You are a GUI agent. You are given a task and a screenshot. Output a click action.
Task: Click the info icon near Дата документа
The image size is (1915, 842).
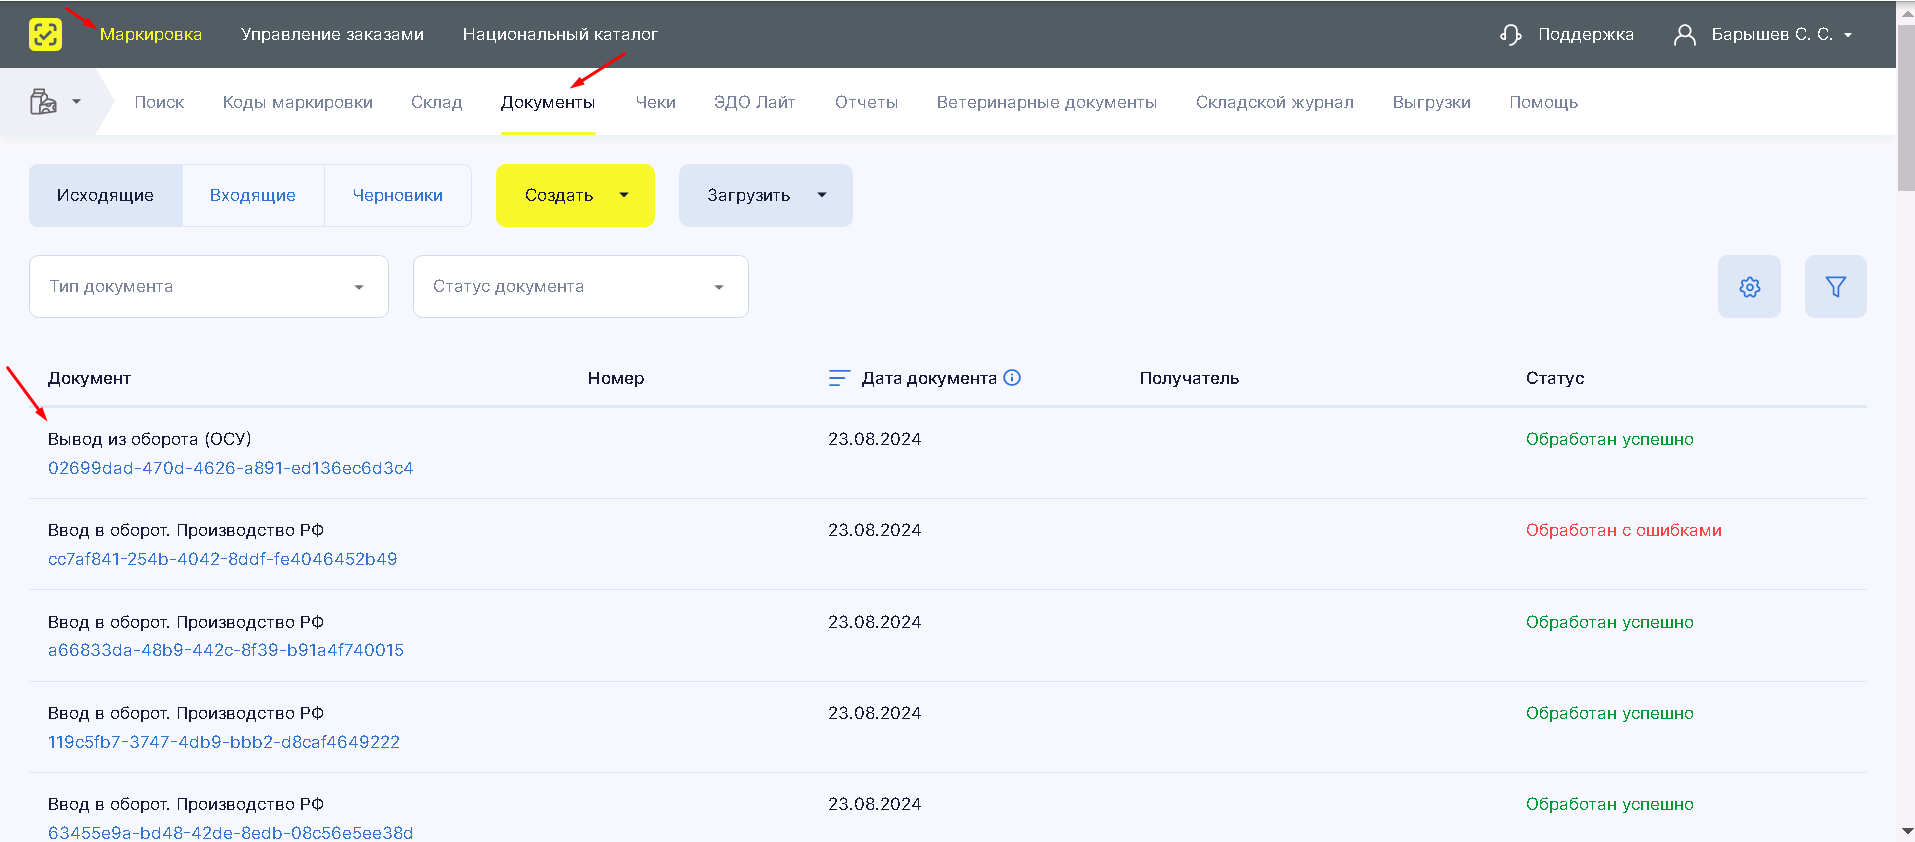[1012, 378]
